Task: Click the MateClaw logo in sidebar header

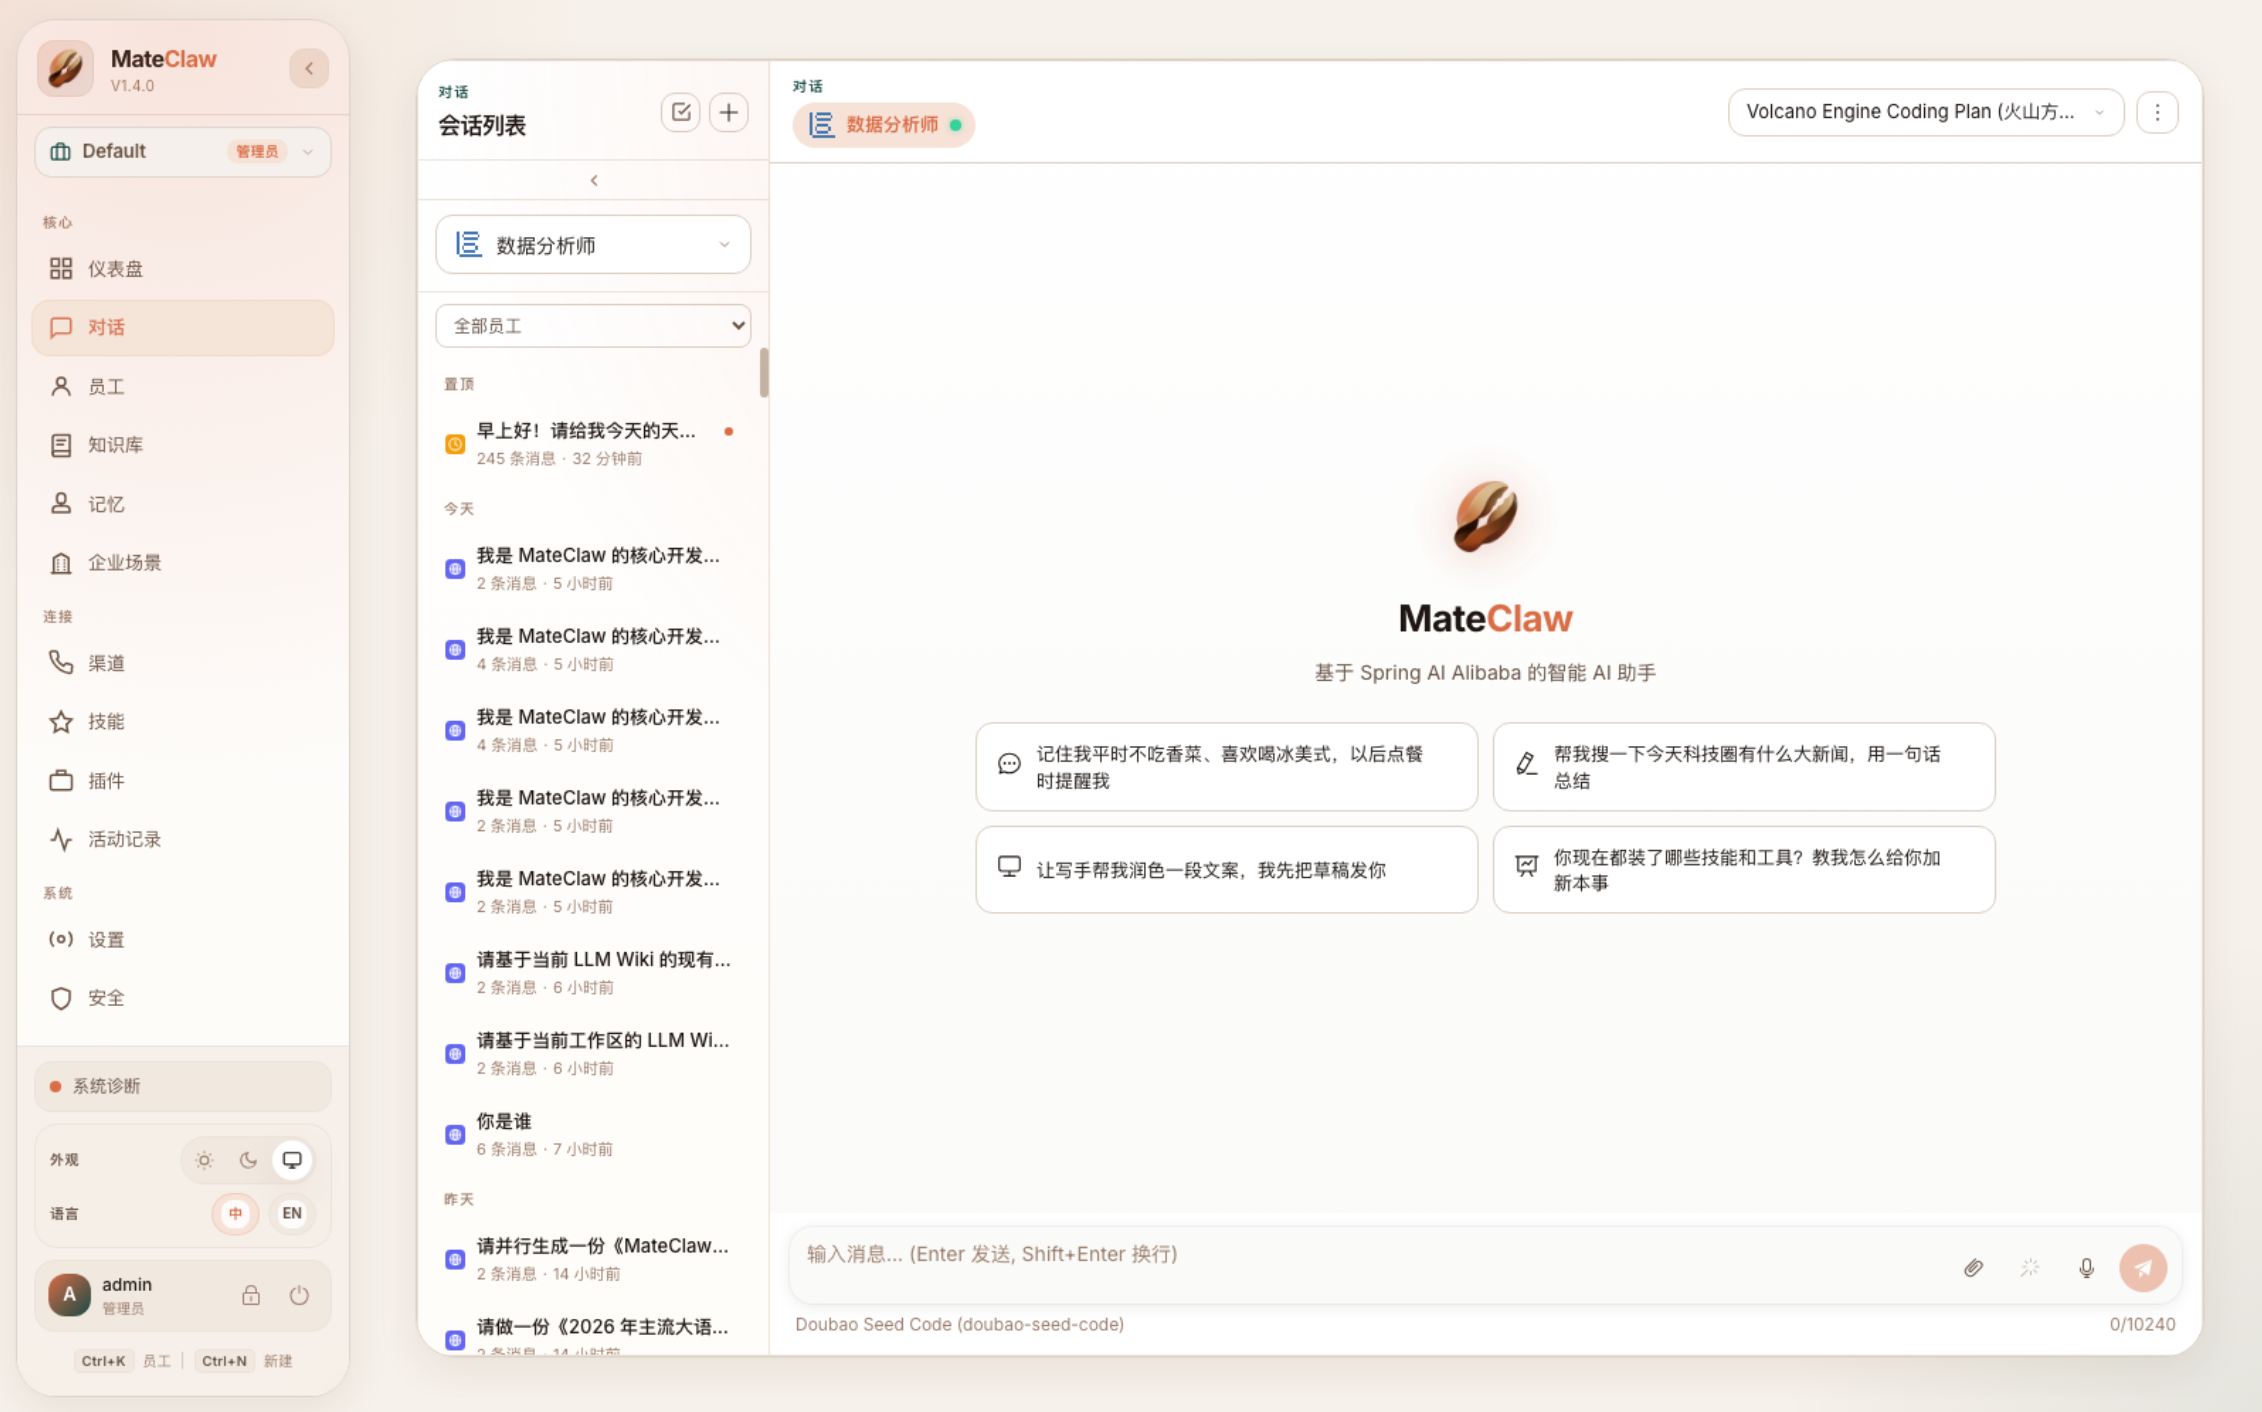Action: [x=65, y=68]
